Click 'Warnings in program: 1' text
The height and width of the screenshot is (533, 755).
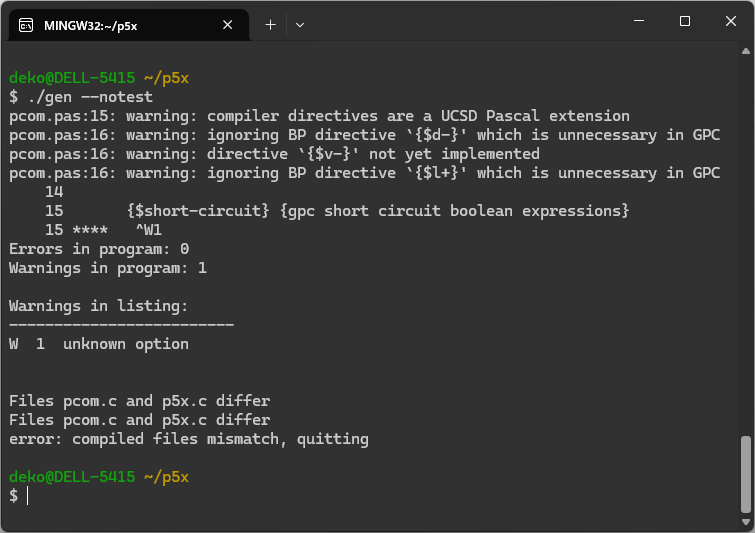(x=108, y=268)
